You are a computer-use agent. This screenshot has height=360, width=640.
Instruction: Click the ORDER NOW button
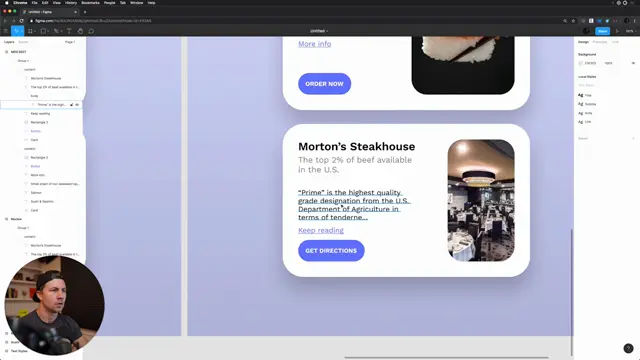pos(324,84)
